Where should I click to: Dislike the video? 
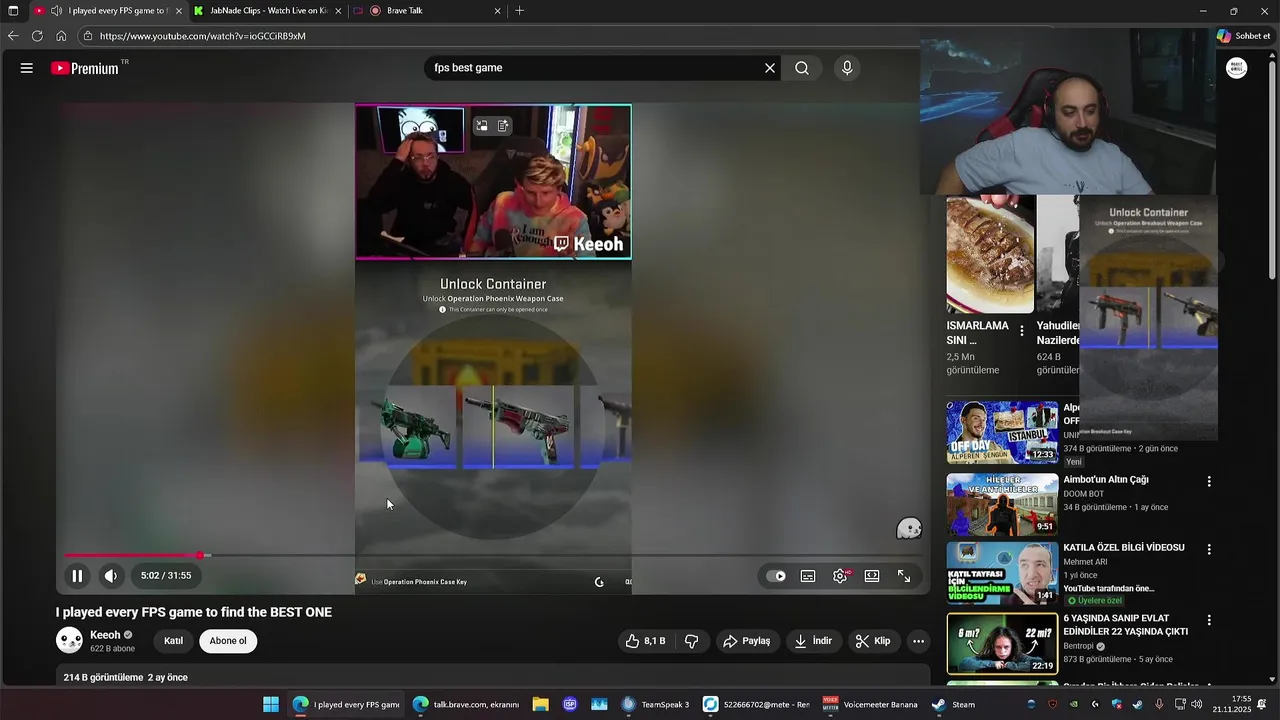[x=691, y=641]
